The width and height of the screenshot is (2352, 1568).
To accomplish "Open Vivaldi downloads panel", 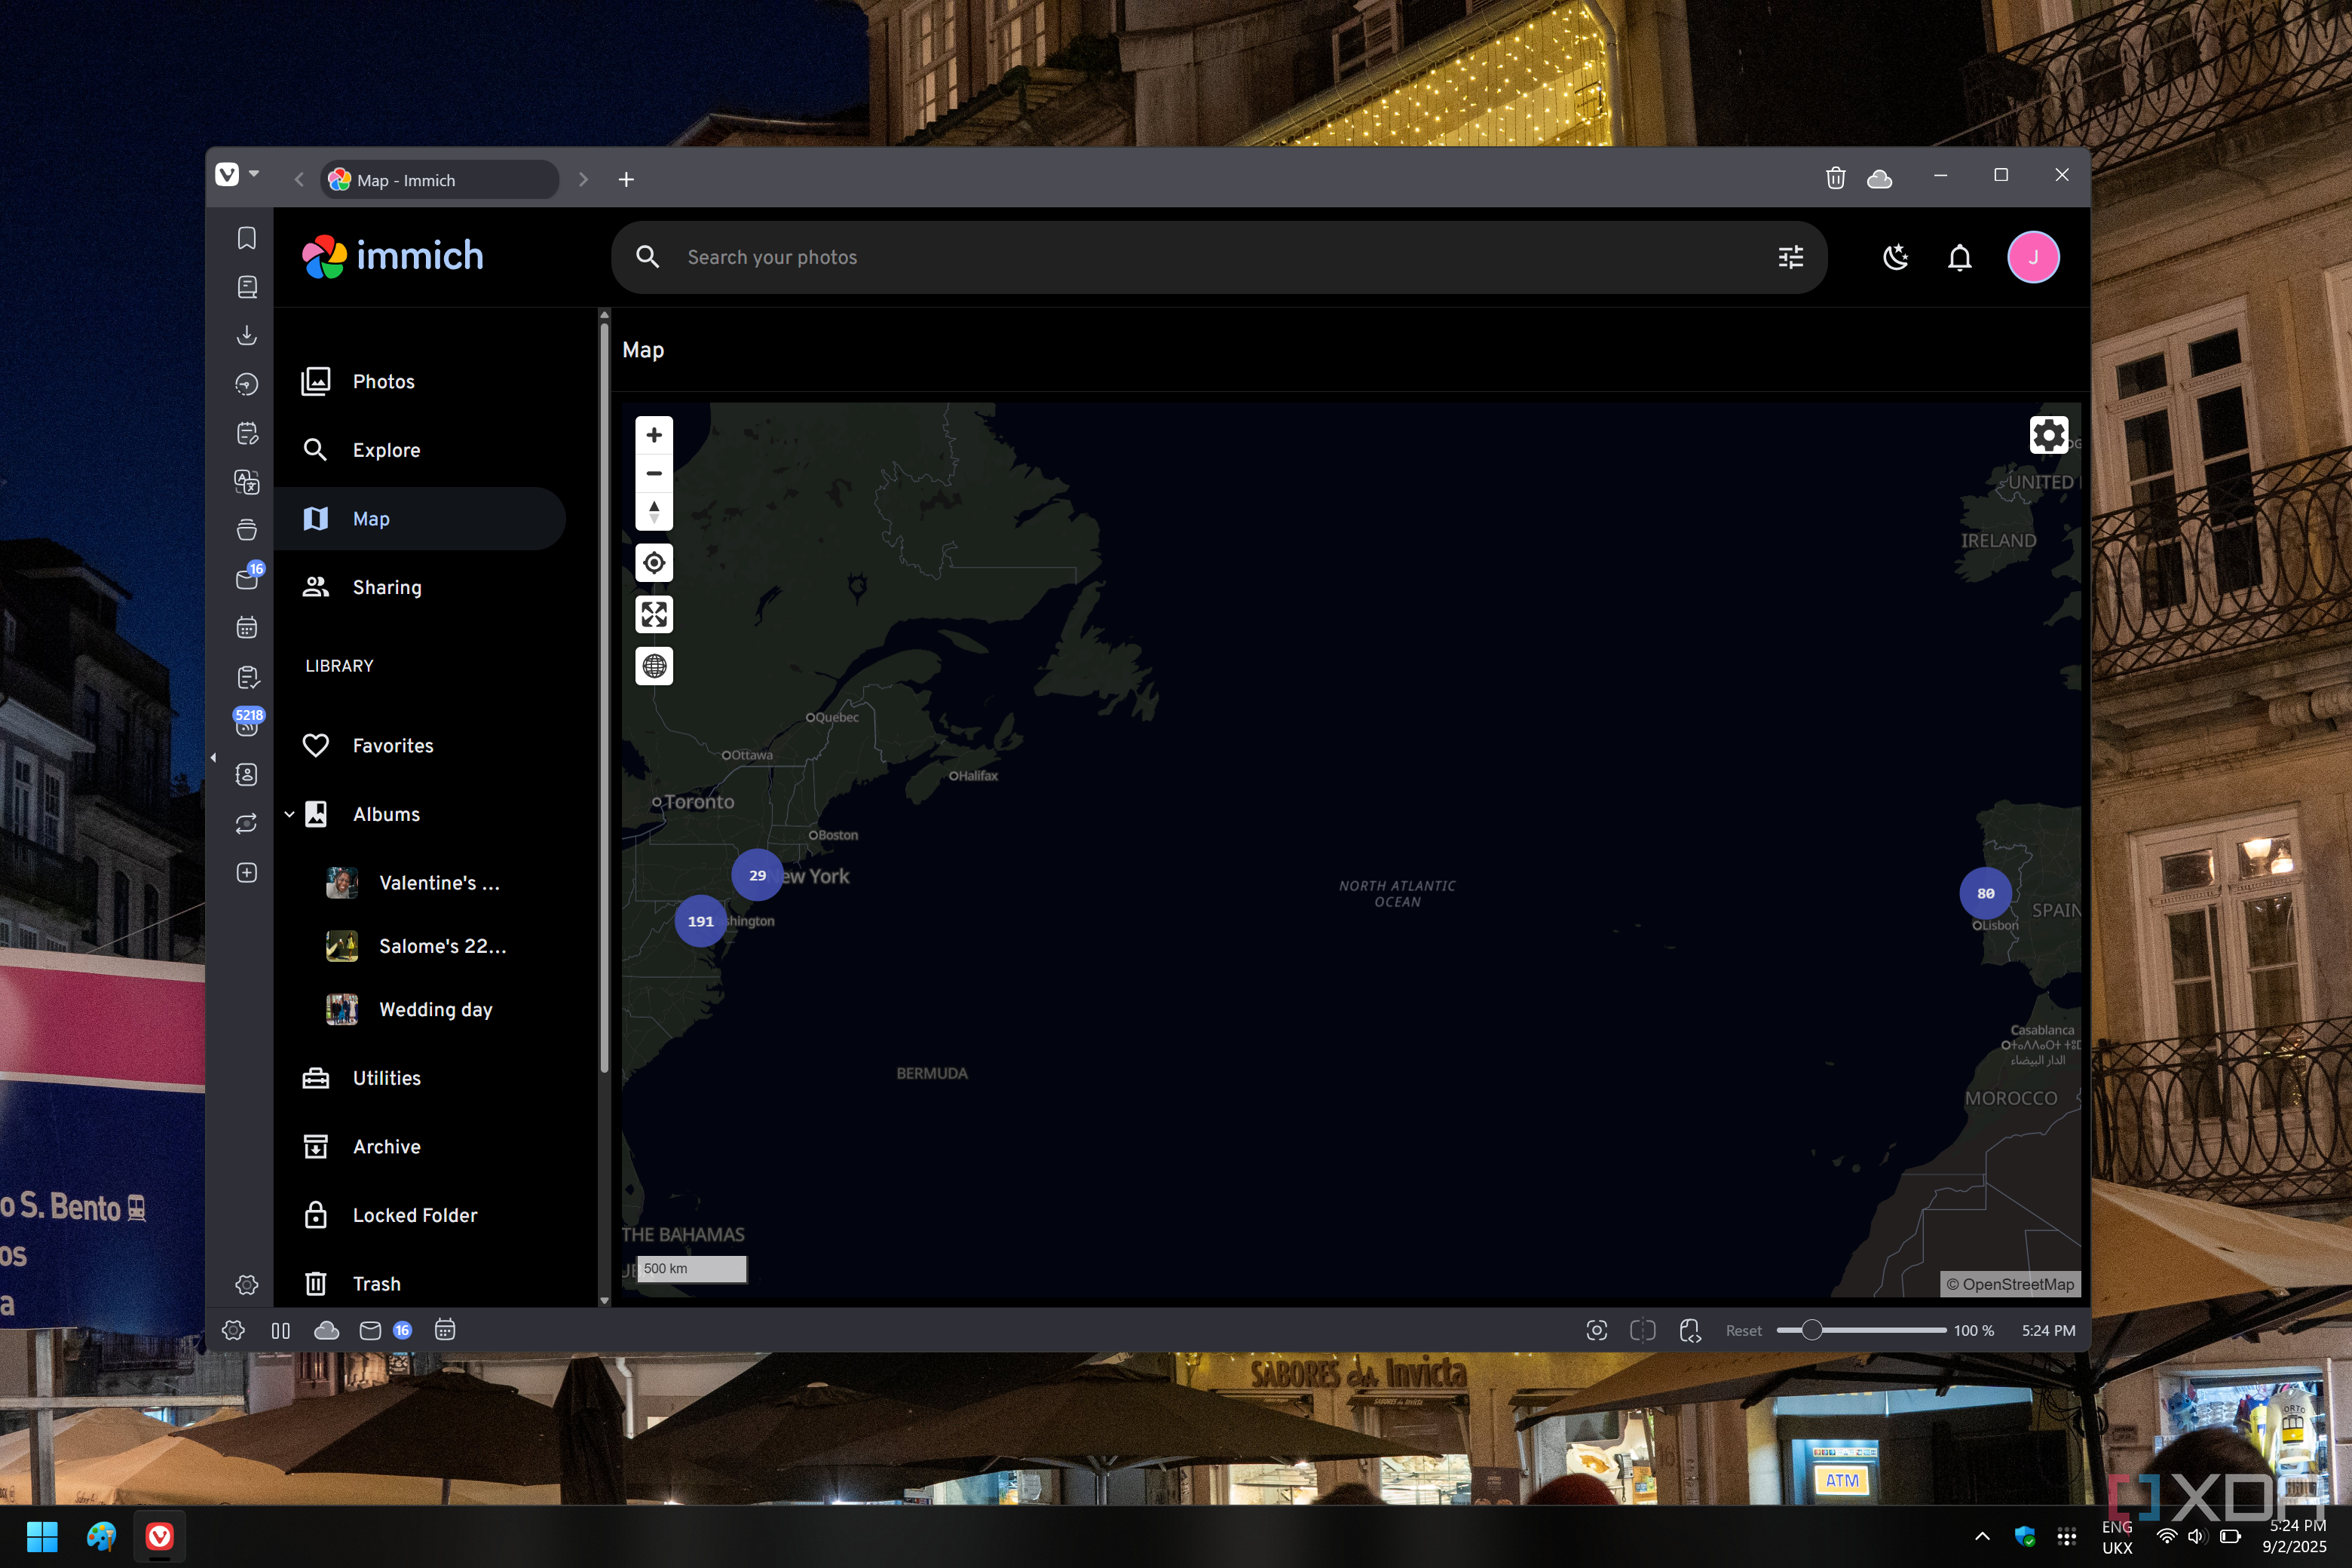I will tap(246, 335).
